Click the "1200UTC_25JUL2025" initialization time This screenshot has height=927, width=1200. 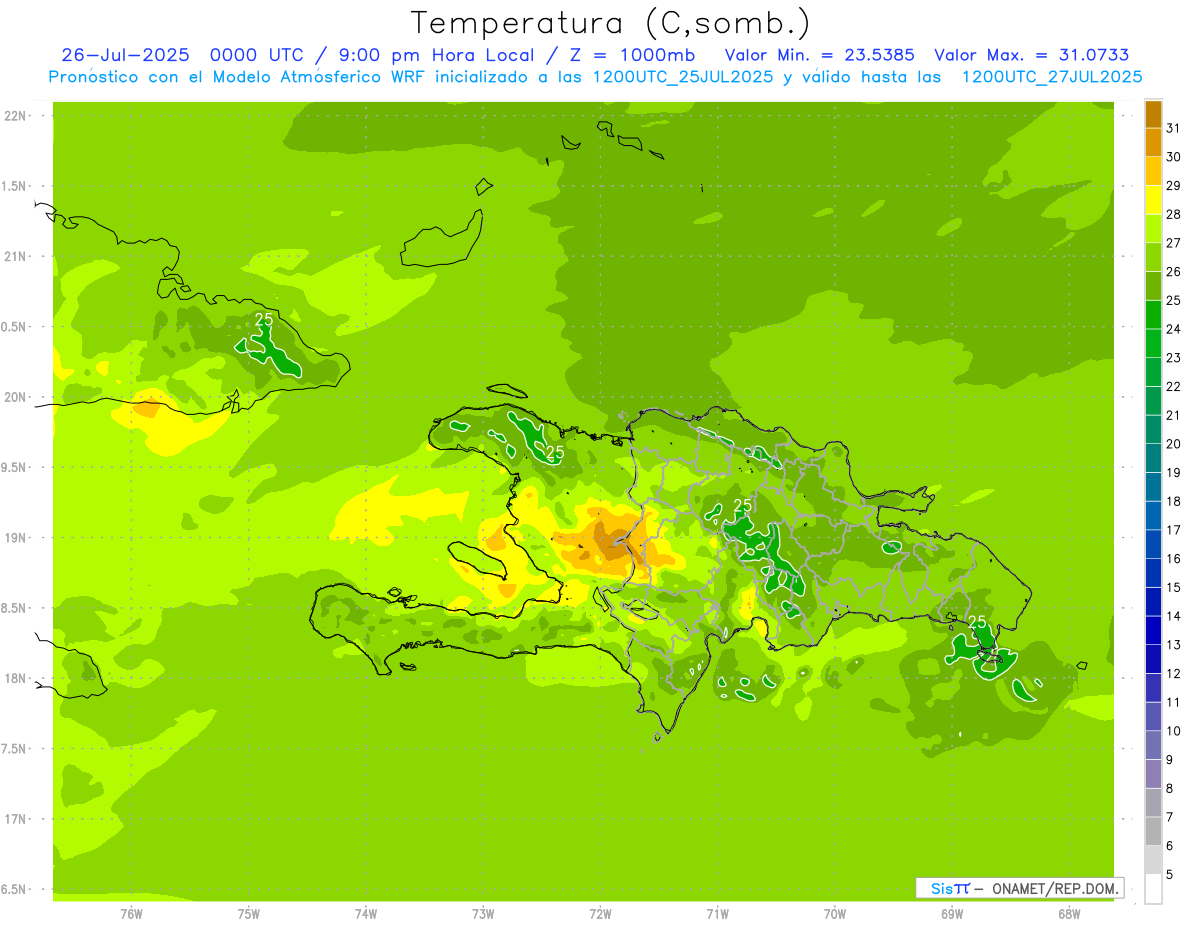pyautogui.click(x=683, y=77)
